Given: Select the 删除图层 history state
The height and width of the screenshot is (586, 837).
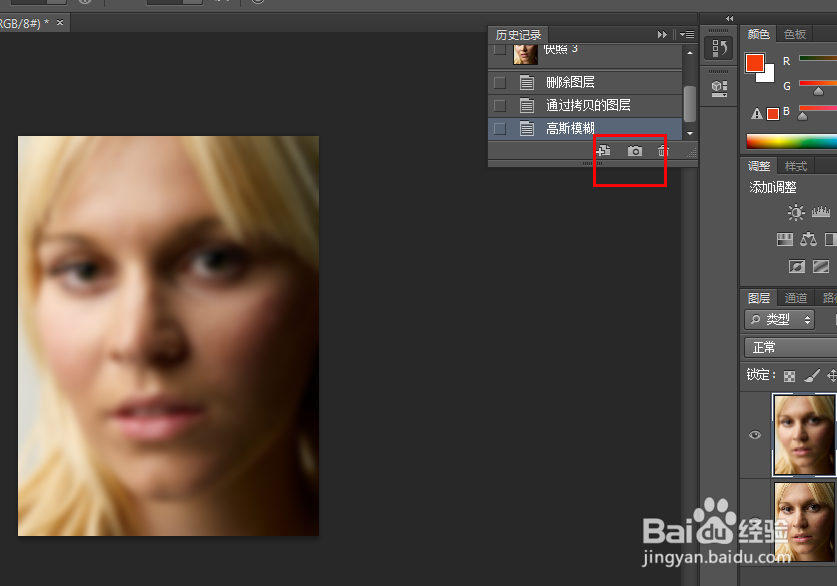Looking at the screenshot, I should [586, 82].
